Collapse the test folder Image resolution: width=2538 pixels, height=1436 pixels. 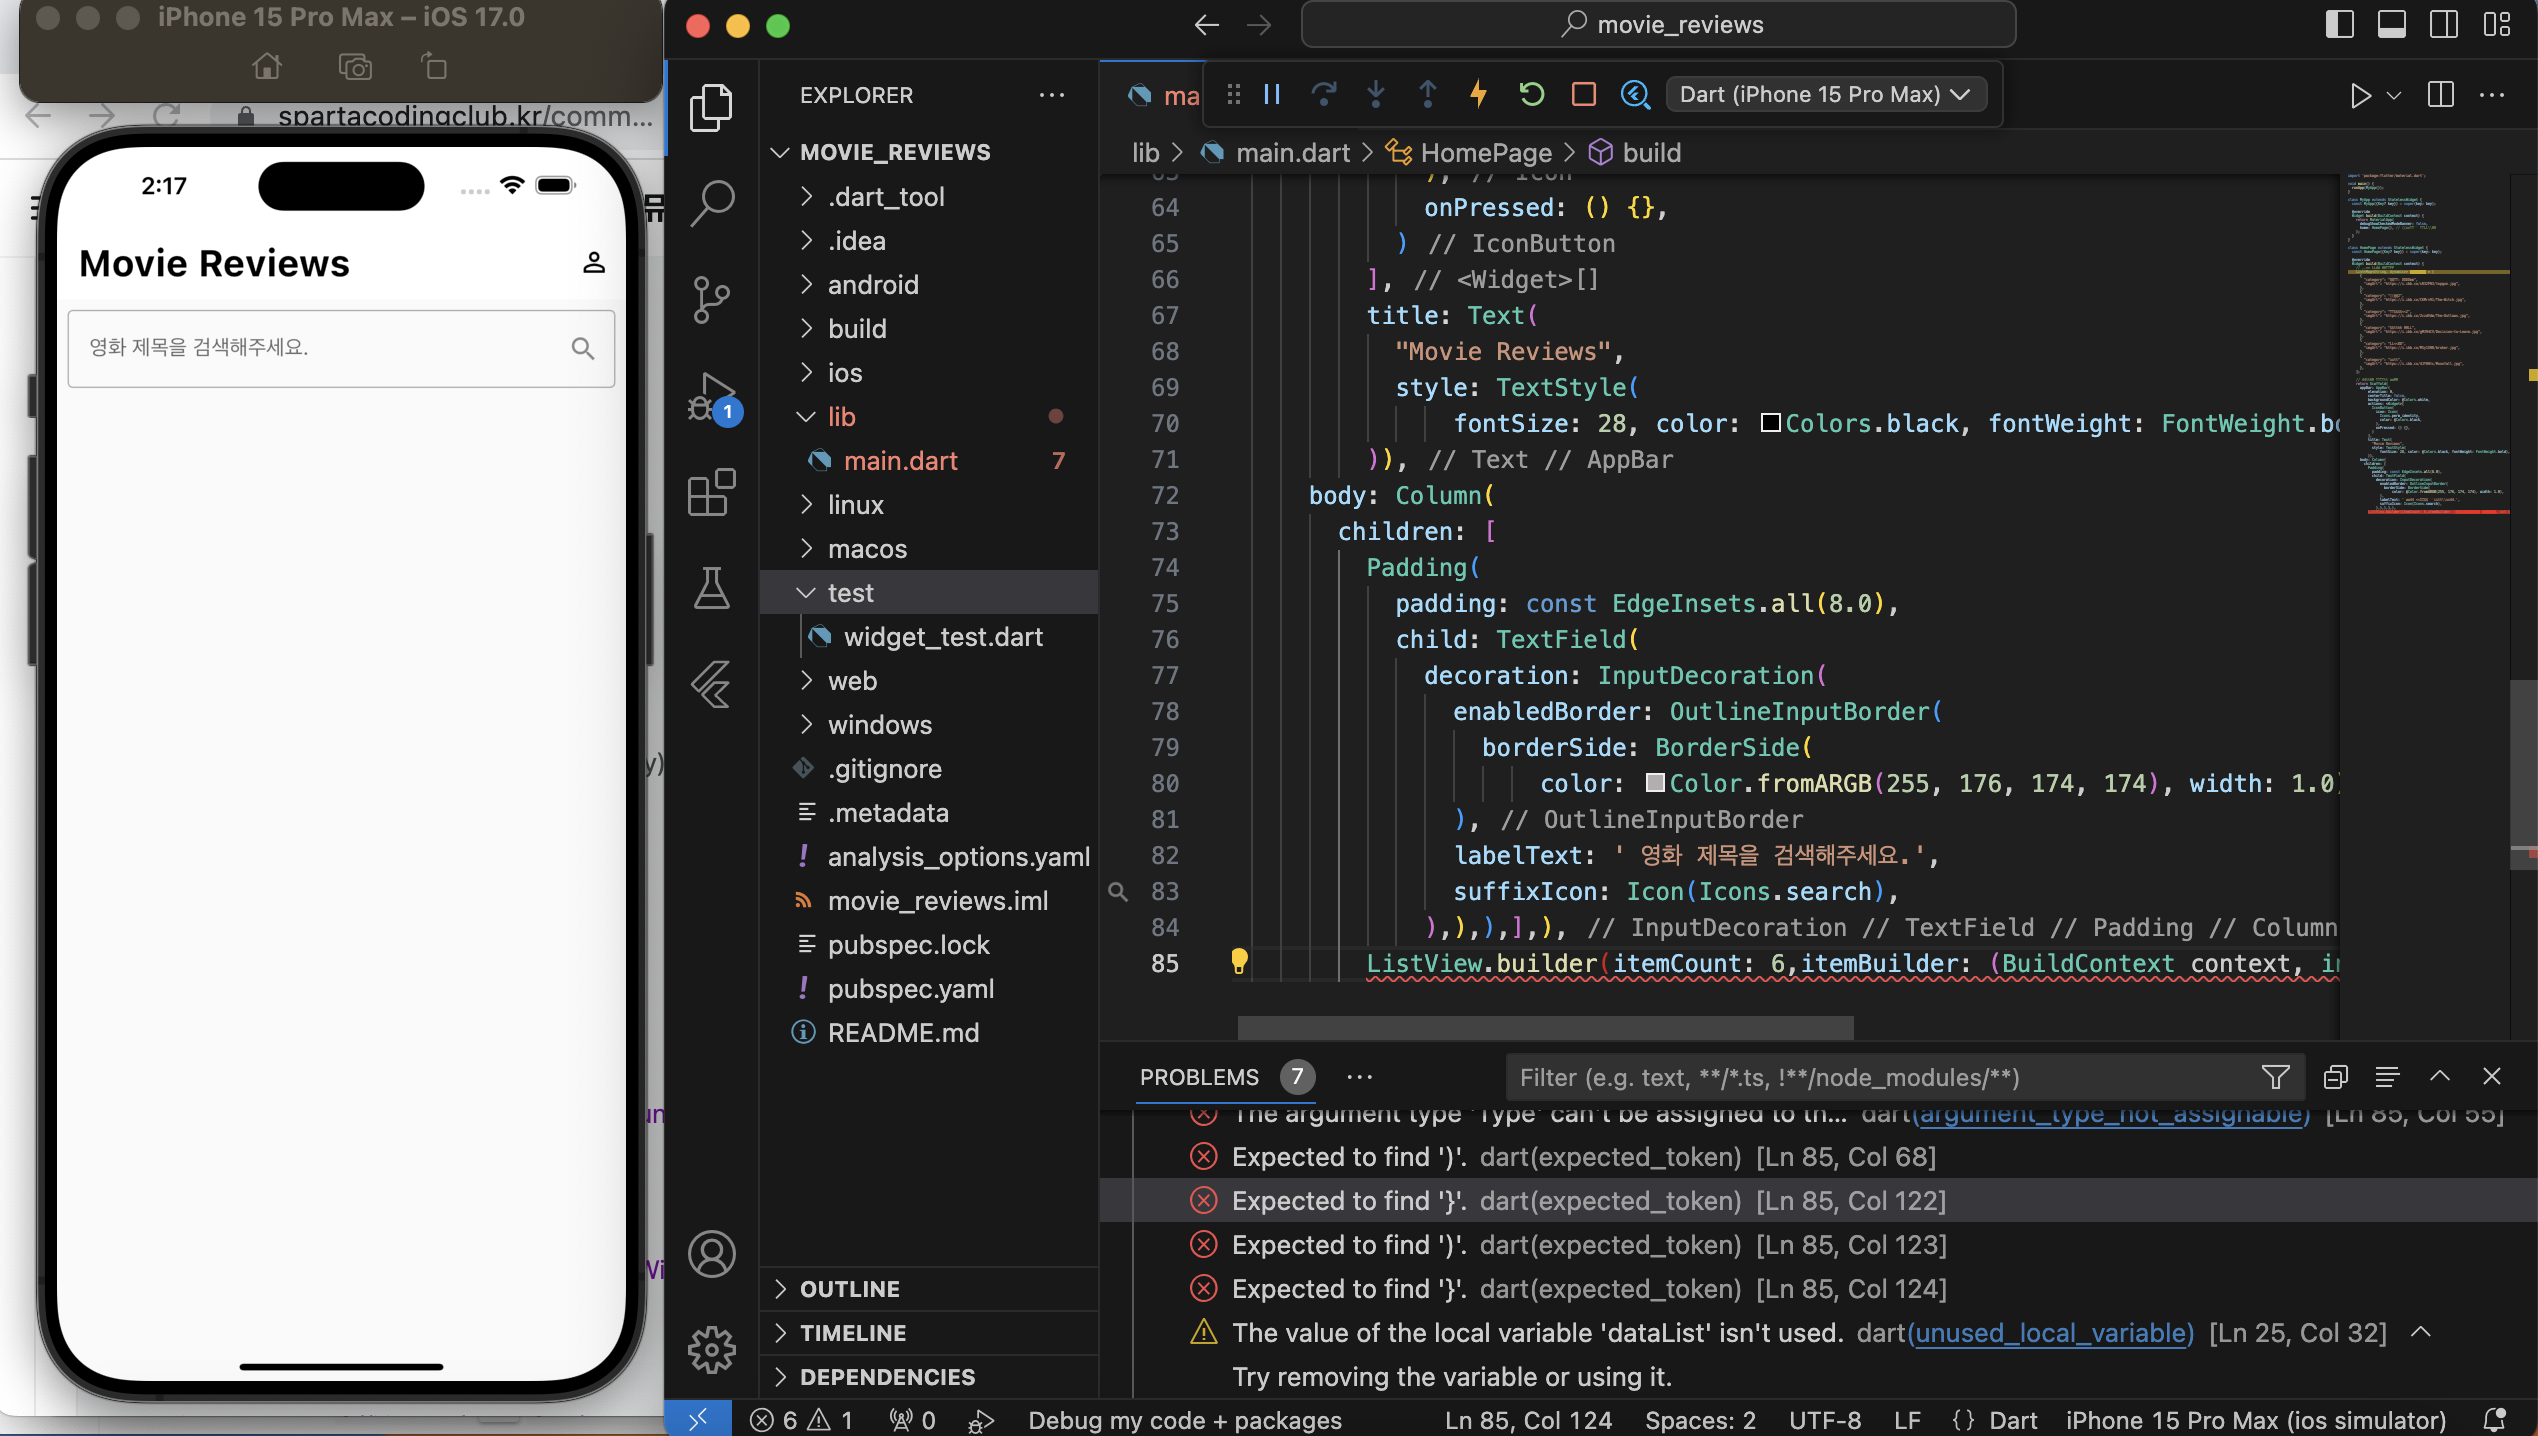tap(930, 593)
